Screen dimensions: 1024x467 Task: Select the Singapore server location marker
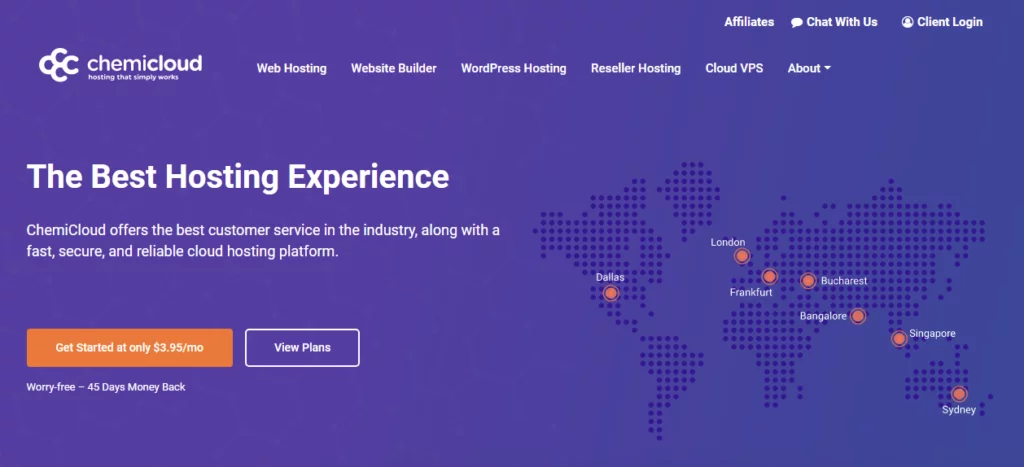click(x=899, y=339)
